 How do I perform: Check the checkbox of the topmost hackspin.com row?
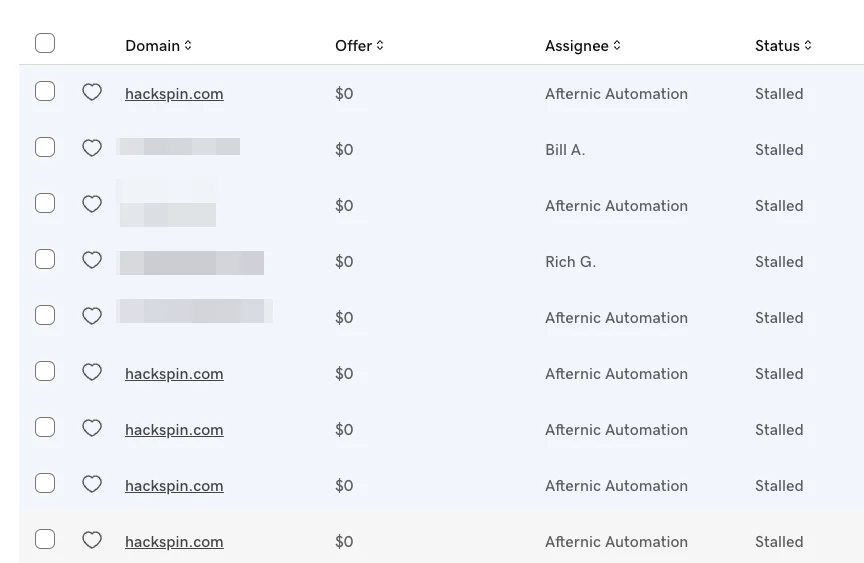[x=45, y=91]
